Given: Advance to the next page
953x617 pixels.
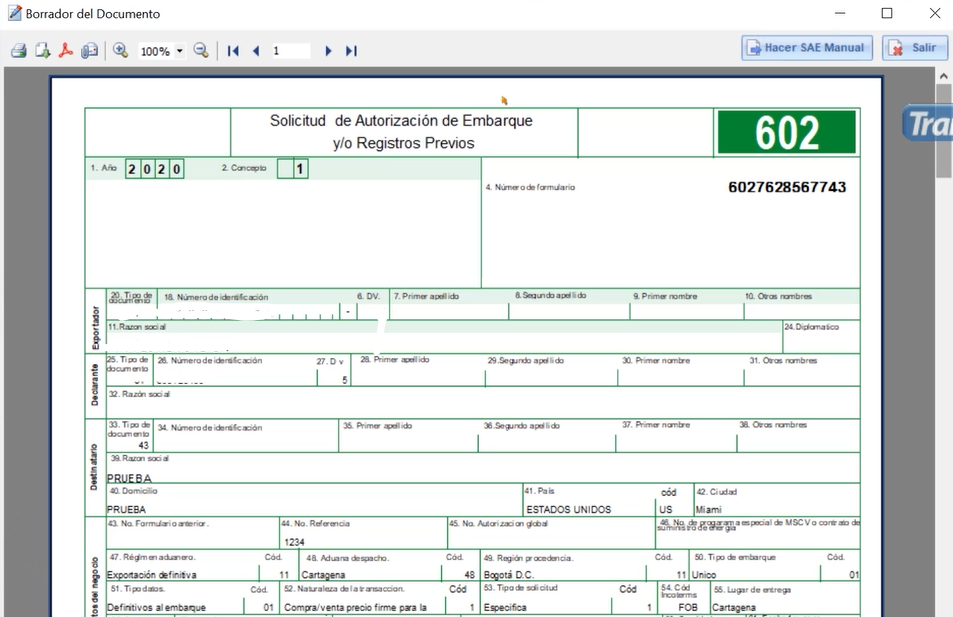Looking at the screenshot, I should [x=328, y=51].
